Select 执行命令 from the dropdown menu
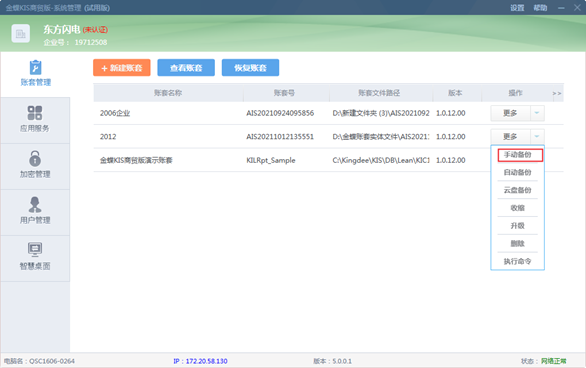586x368 pixels. (517, 261)
